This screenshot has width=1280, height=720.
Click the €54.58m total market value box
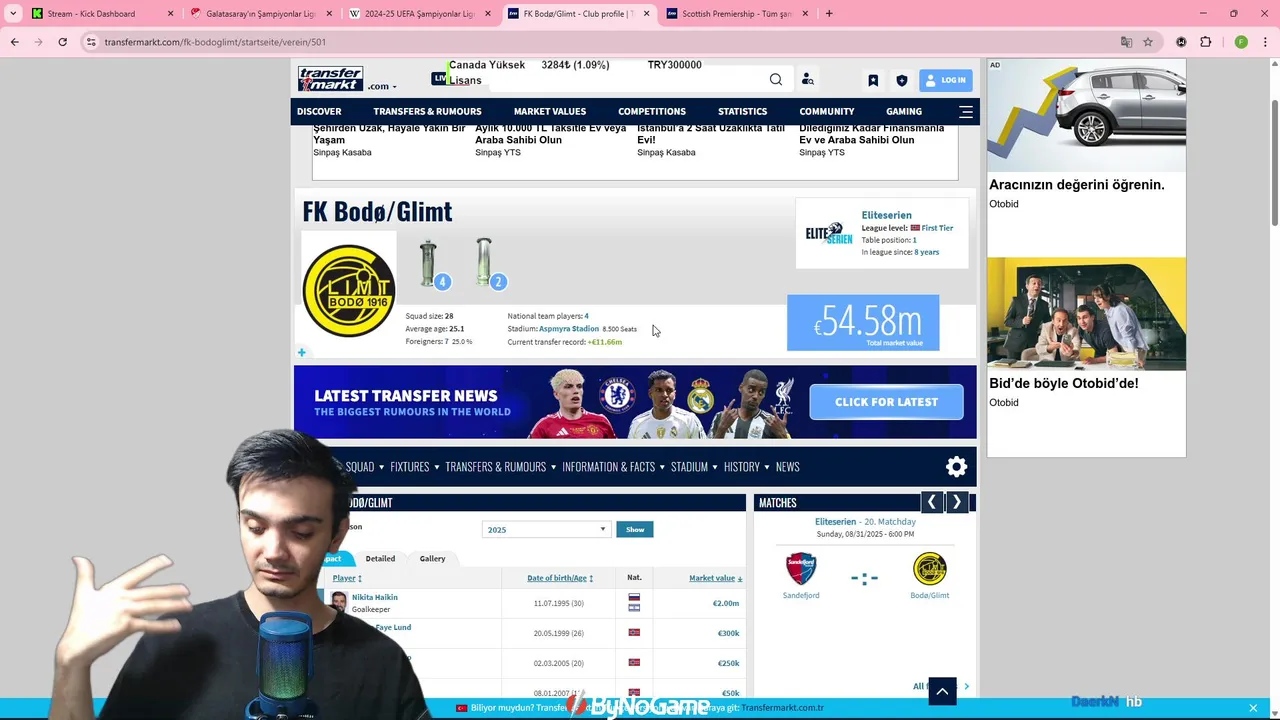[863, 323]
